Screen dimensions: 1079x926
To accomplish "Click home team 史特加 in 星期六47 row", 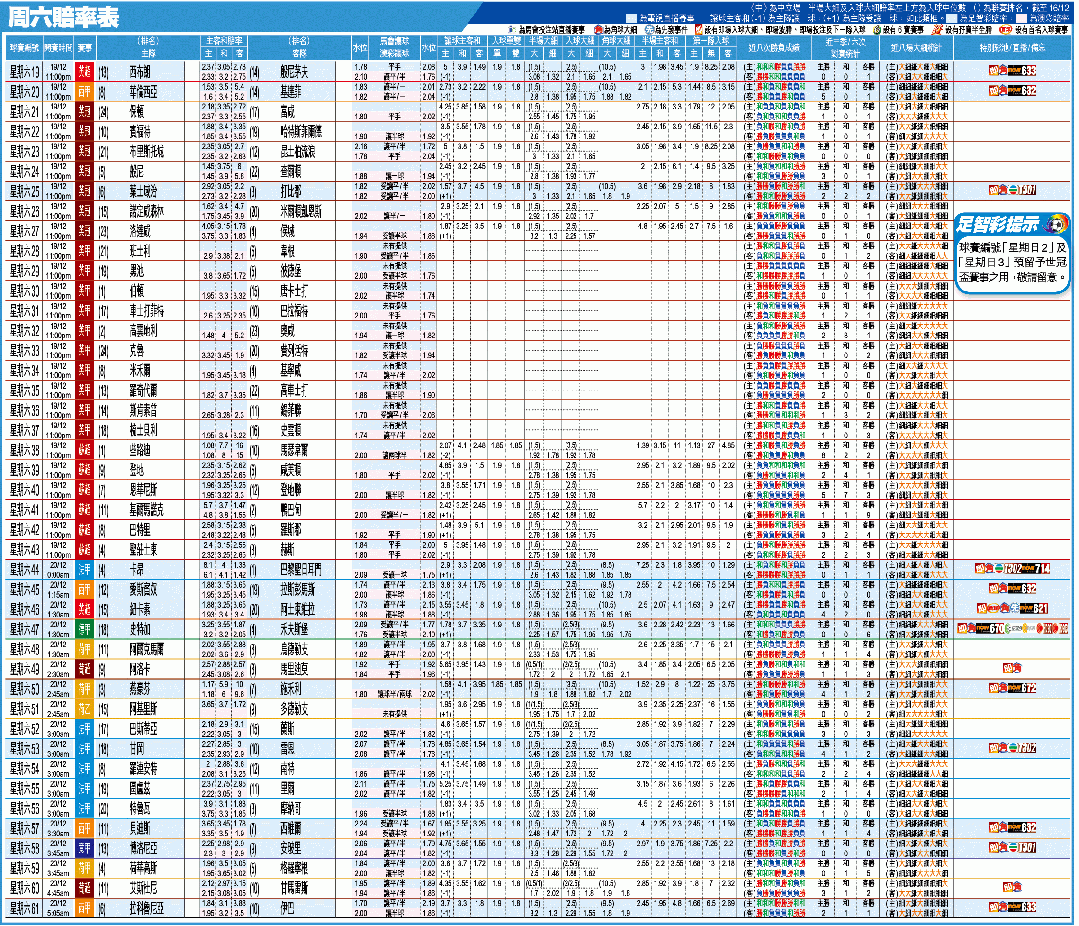I will pyautogui.click(x=140, y=629).
